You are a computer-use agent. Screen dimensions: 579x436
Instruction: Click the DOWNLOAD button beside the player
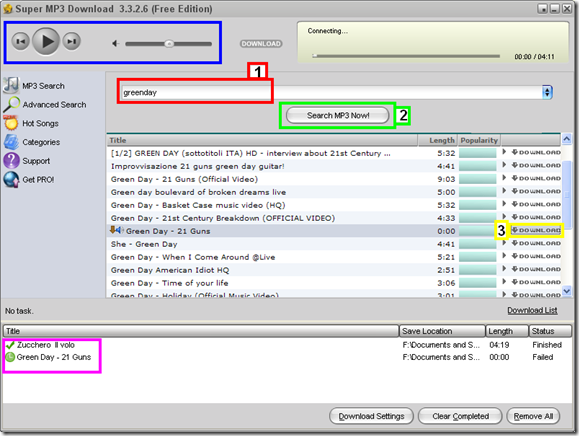coord(261,44)
